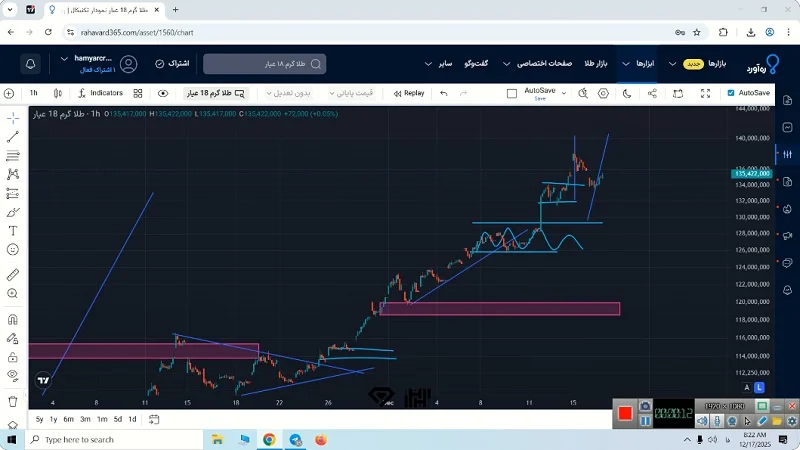Pick the ruler measure tool

pos(13,274)
